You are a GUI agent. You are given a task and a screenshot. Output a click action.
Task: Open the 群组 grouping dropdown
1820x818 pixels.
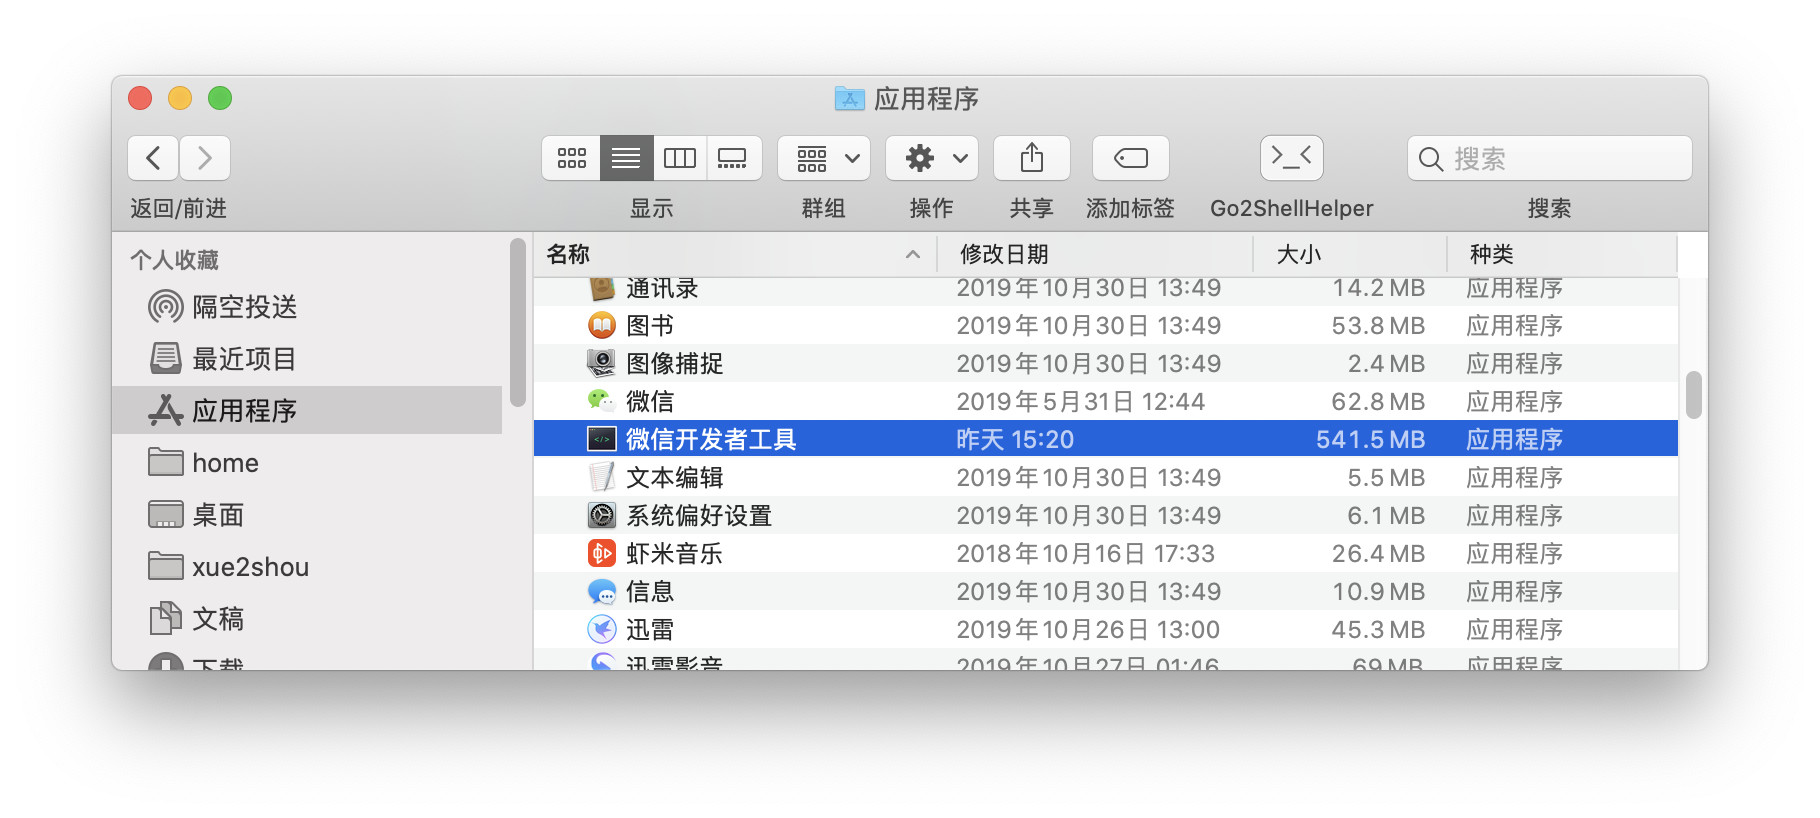(824, 158)
